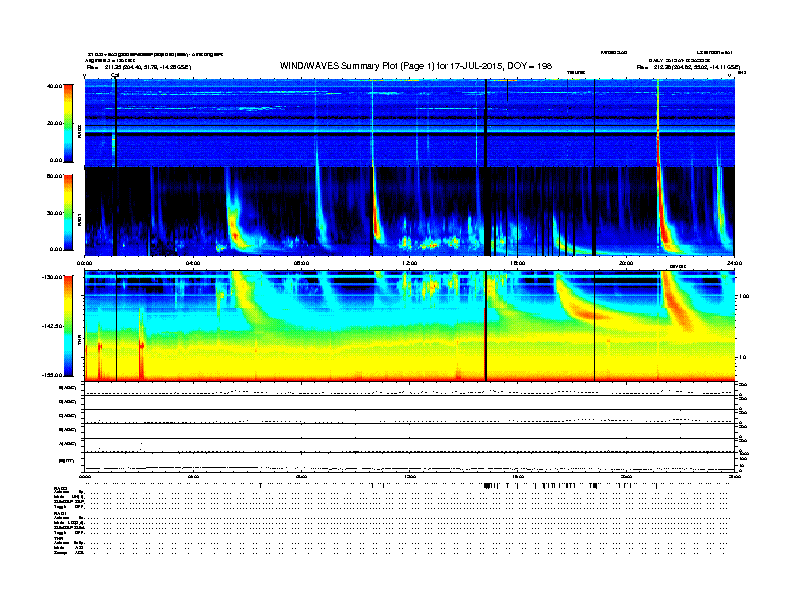Click the 20:00 time label below RAD1 panel
Viewport: 792px width, 612px height.
click(x=625, y=264)
